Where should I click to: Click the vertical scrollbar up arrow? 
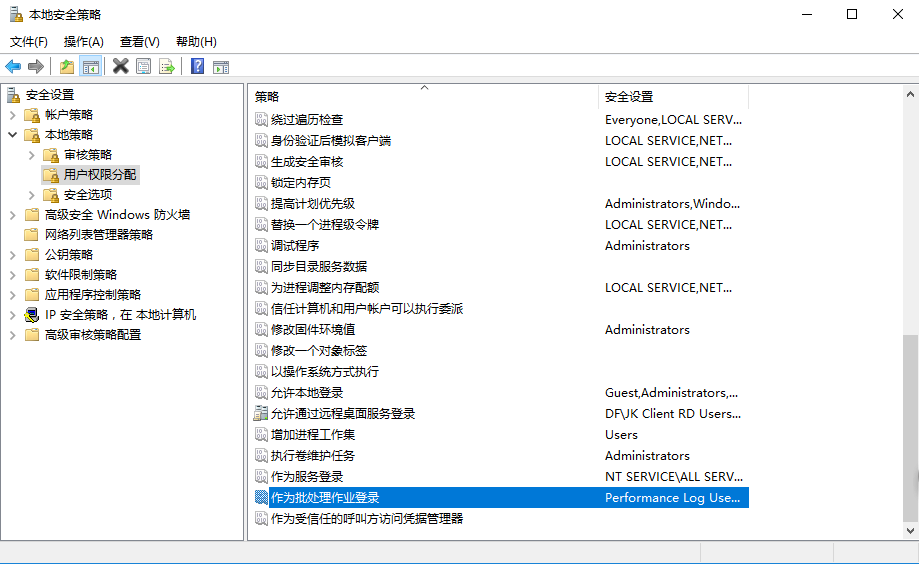click(910, 94)
